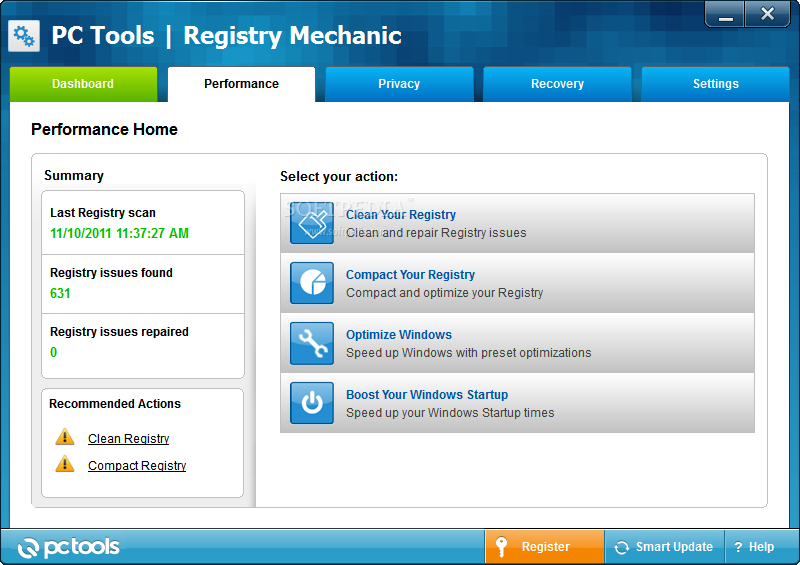The height and width of the screenshot is (565, 800).
Task: Open the Optimize Windows title link
Action: tap(398, 335)
